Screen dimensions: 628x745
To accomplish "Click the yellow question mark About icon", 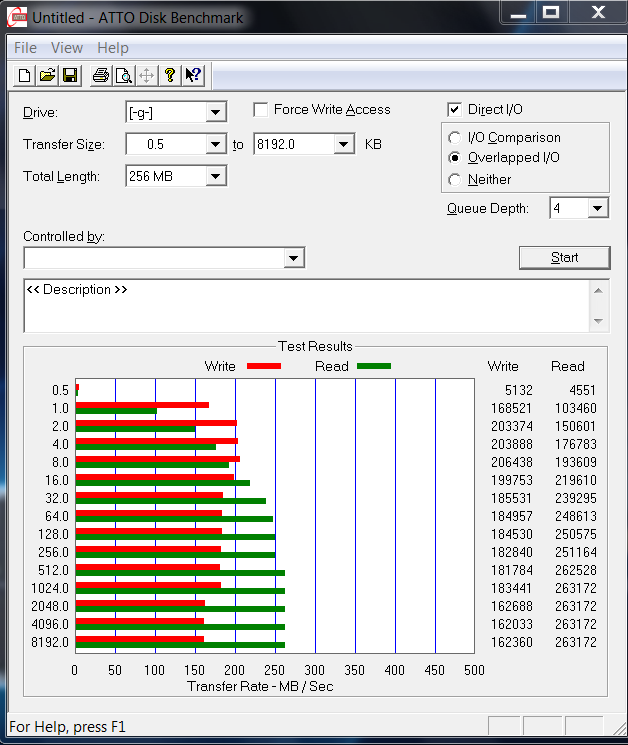I will [170, 75].
